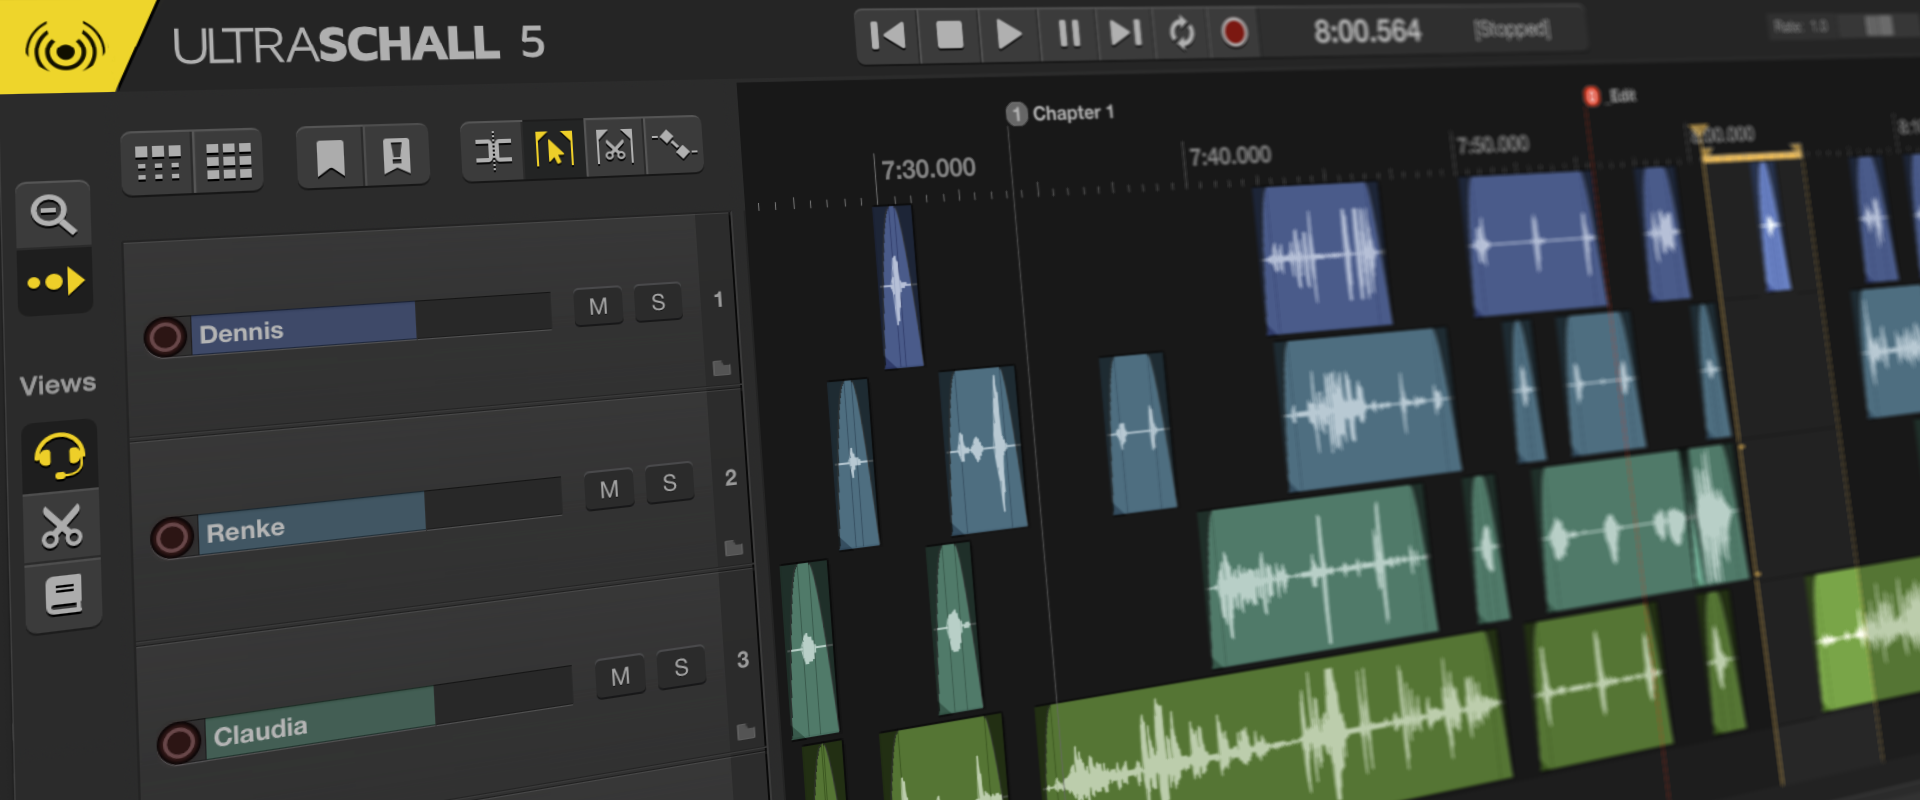
Task: Click the yellow time selection bar
Action: (1750, 154)
